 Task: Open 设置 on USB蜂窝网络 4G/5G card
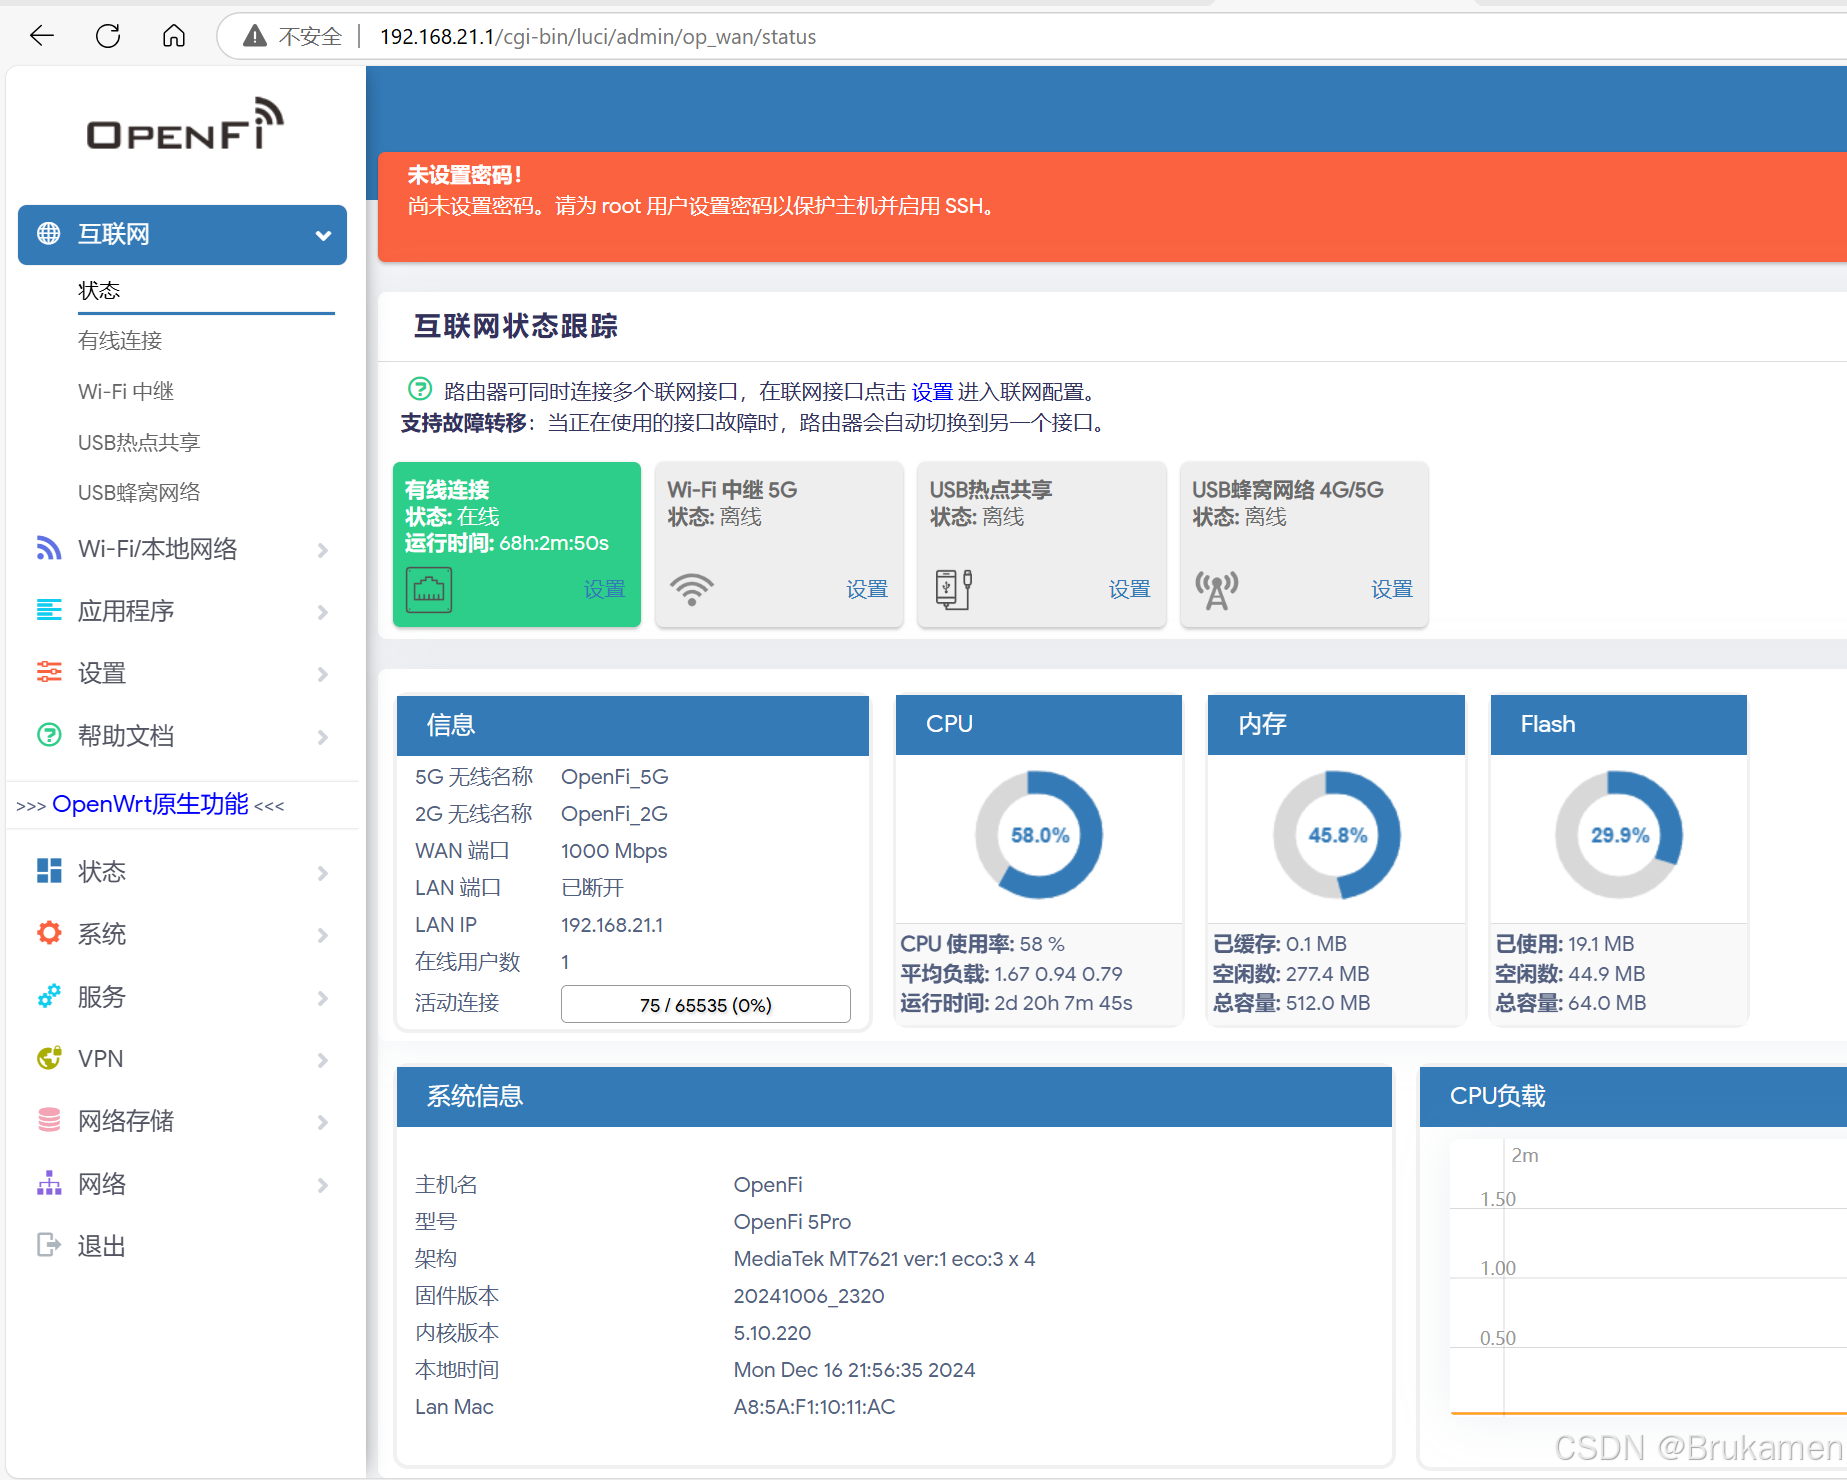pos(1392,589)
